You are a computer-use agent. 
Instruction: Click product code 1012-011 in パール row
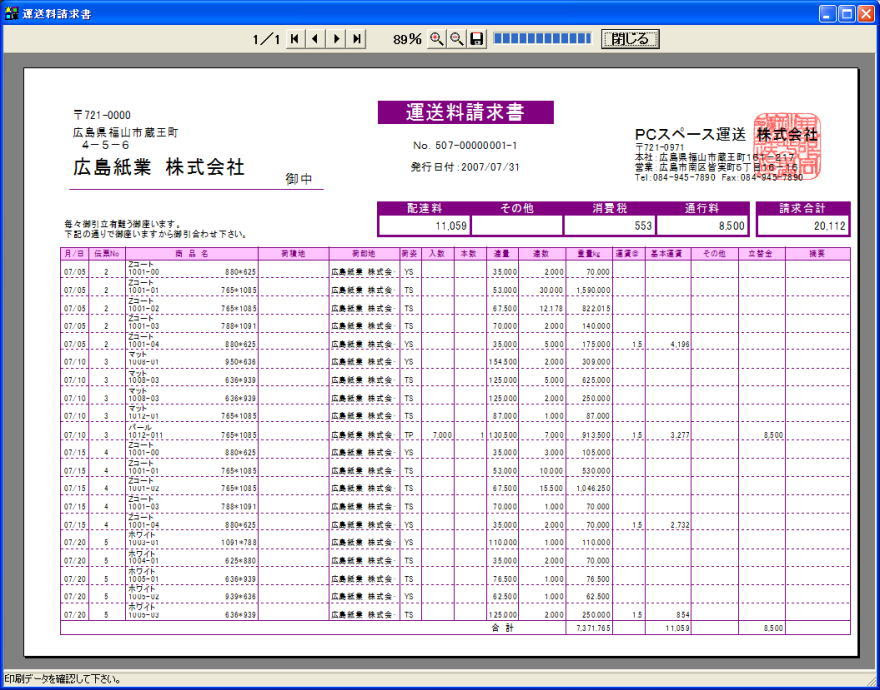coord(145,435)
